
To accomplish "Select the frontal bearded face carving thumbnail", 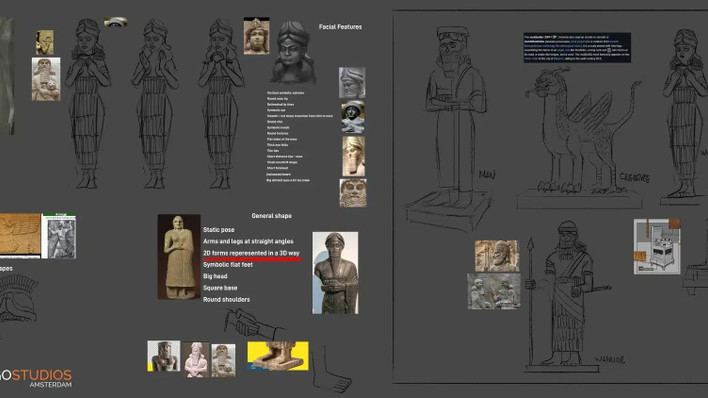I will pos(353,193).
